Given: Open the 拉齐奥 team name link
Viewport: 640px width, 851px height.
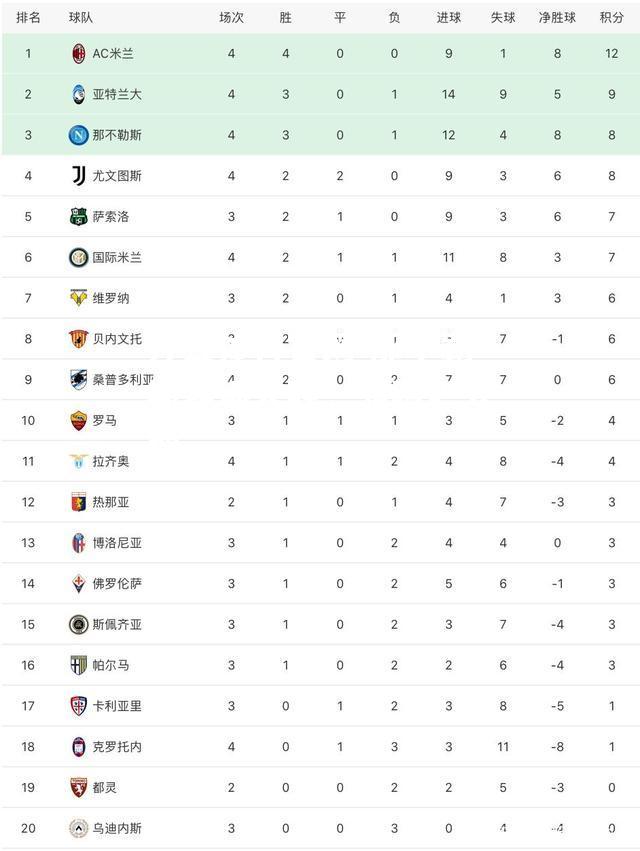Looking at the screenshot, I should [111, 461].
